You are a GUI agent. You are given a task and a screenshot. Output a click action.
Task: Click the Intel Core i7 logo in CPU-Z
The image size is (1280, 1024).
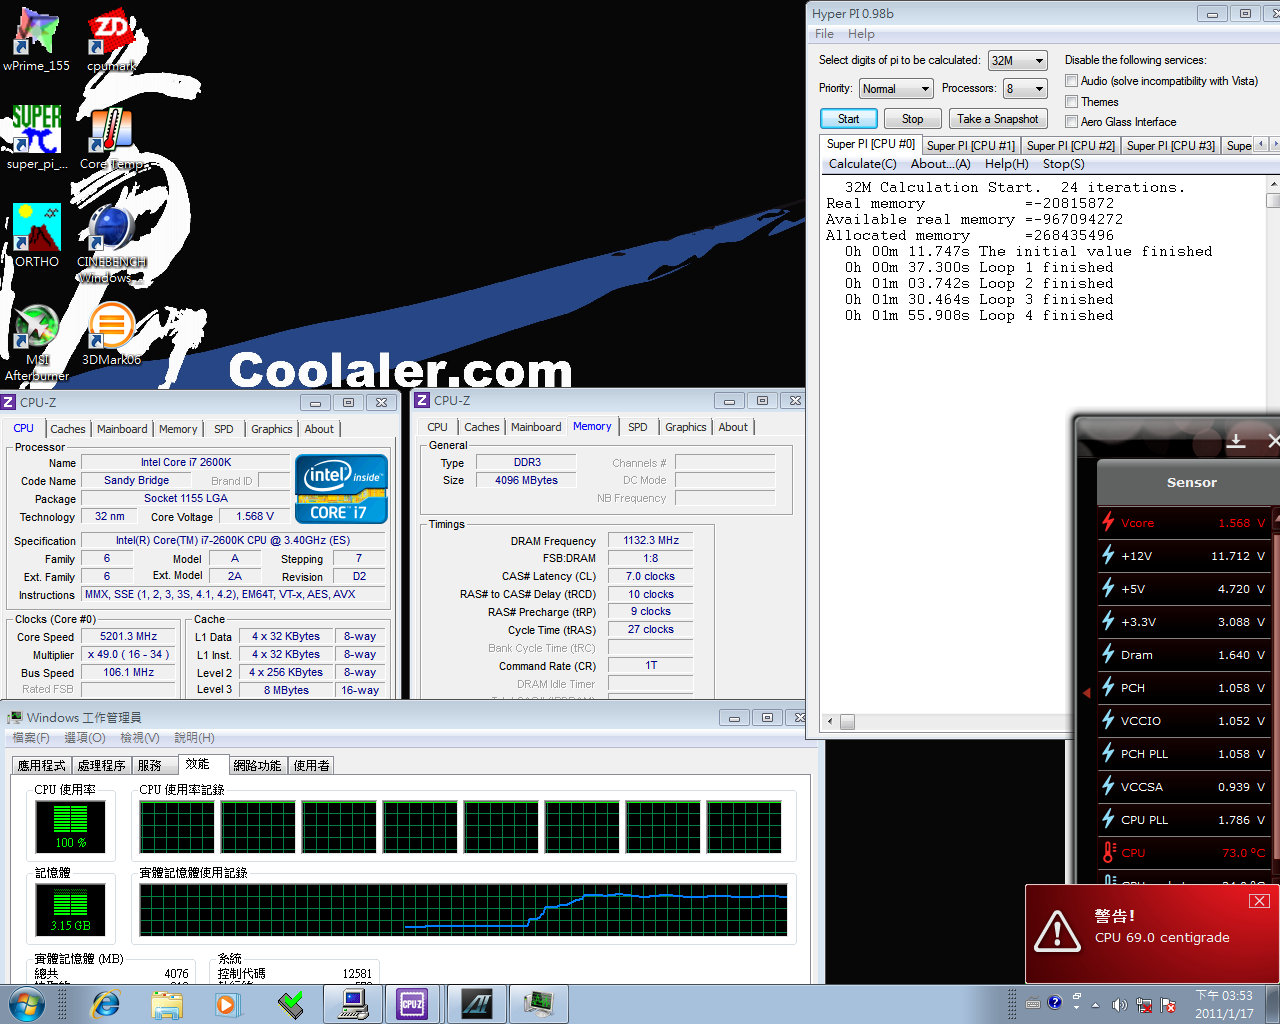click(341, 489)
